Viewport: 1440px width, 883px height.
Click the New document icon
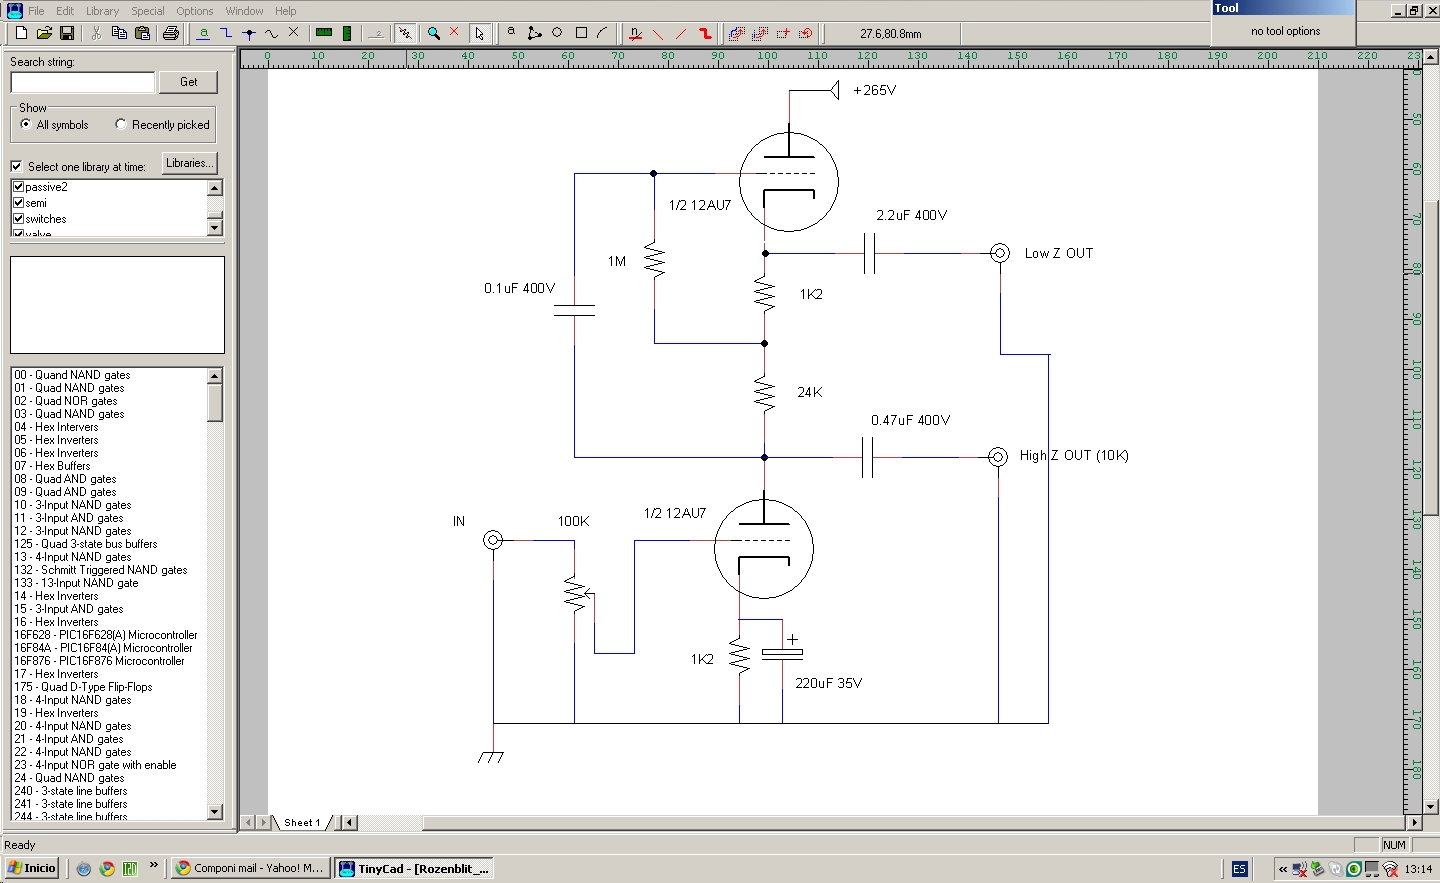[x=21, y=33]
